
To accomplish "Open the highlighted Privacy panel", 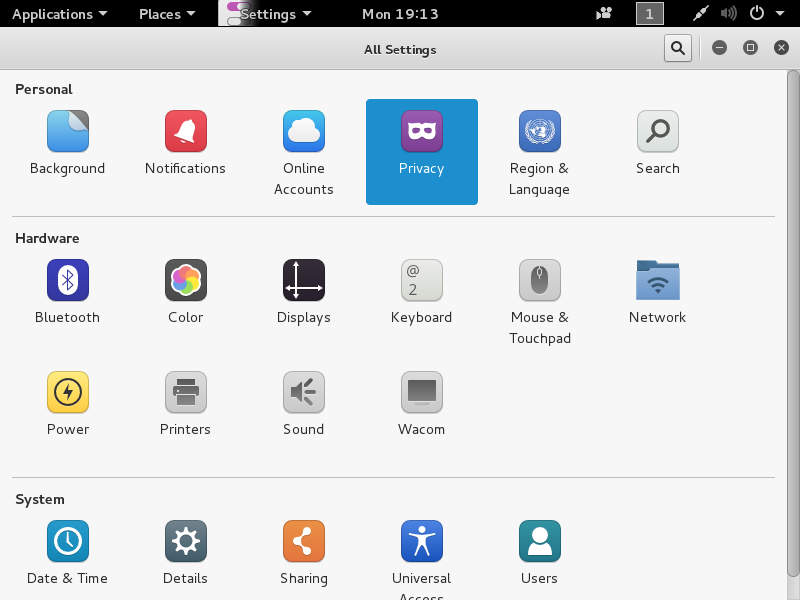I will coord(421,152).
